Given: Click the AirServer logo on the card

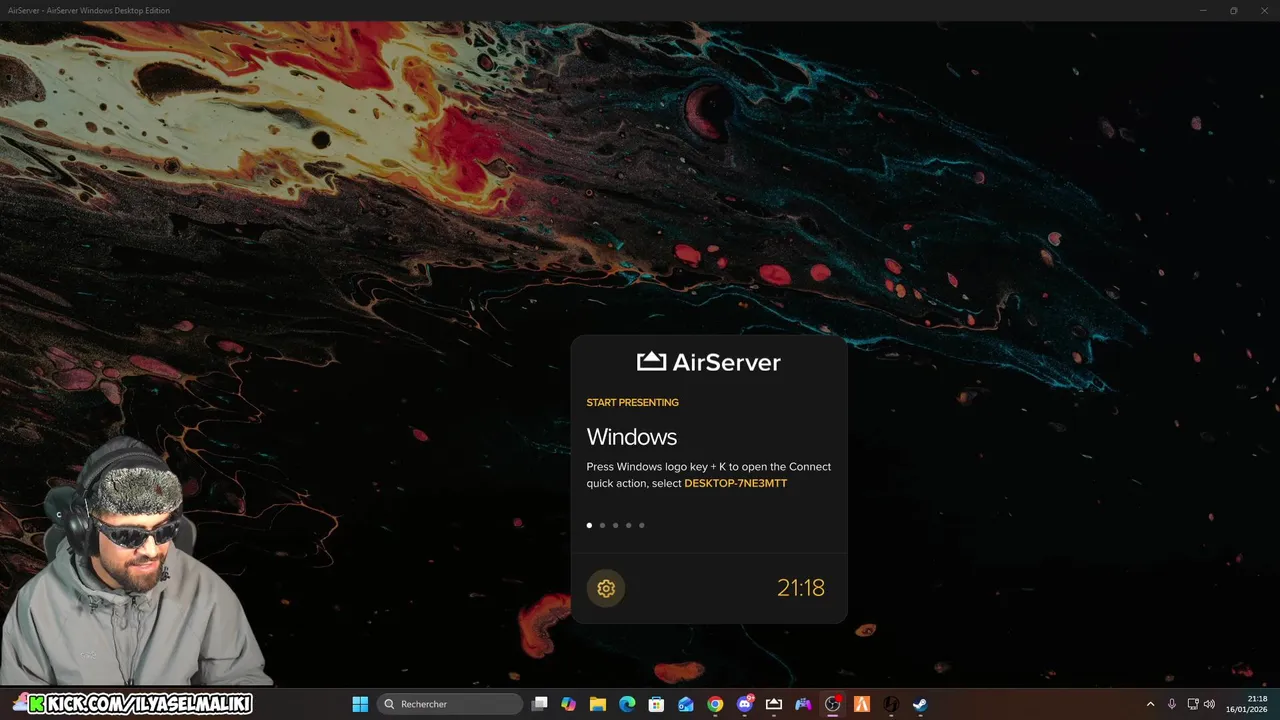Looking at the screenshot, I should point(709,362).
